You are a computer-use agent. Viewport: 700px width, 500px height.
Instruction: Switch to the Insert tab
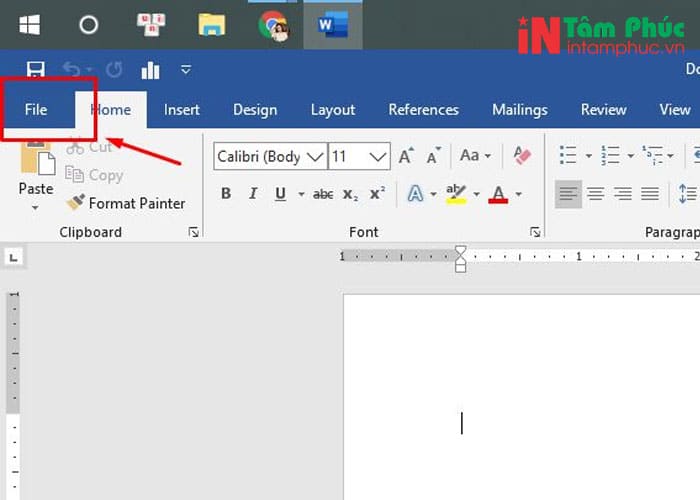pyautogui.click(x=182, y=110)
